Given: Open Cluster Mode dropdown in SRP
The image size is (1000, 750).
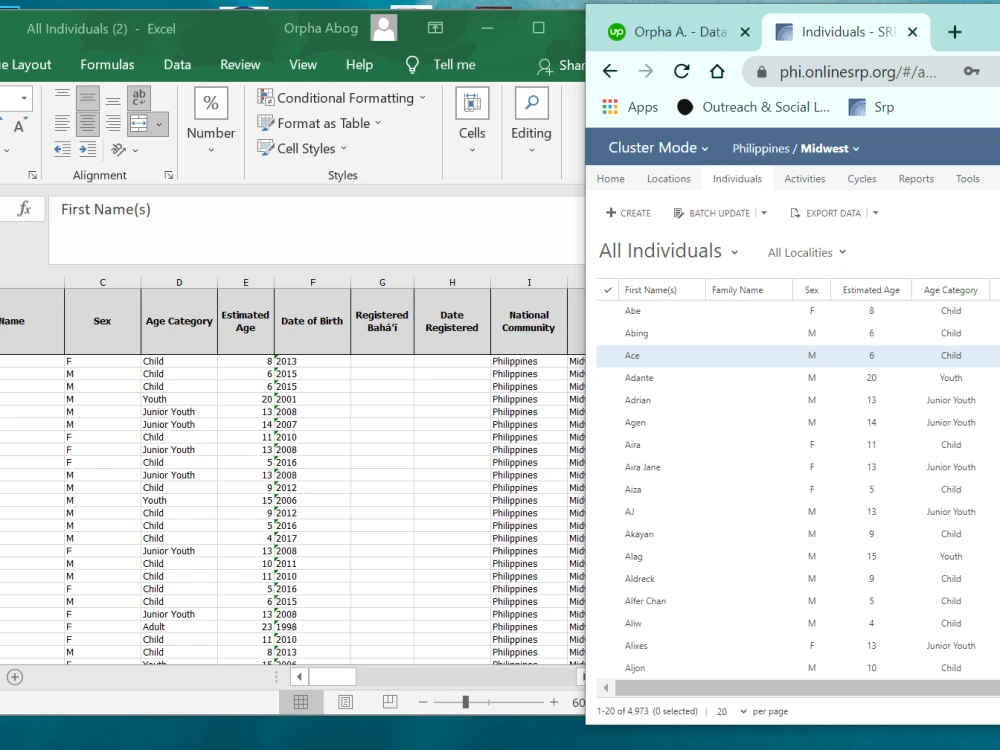Looking at the screenshot, I should (x=658, y=148).
